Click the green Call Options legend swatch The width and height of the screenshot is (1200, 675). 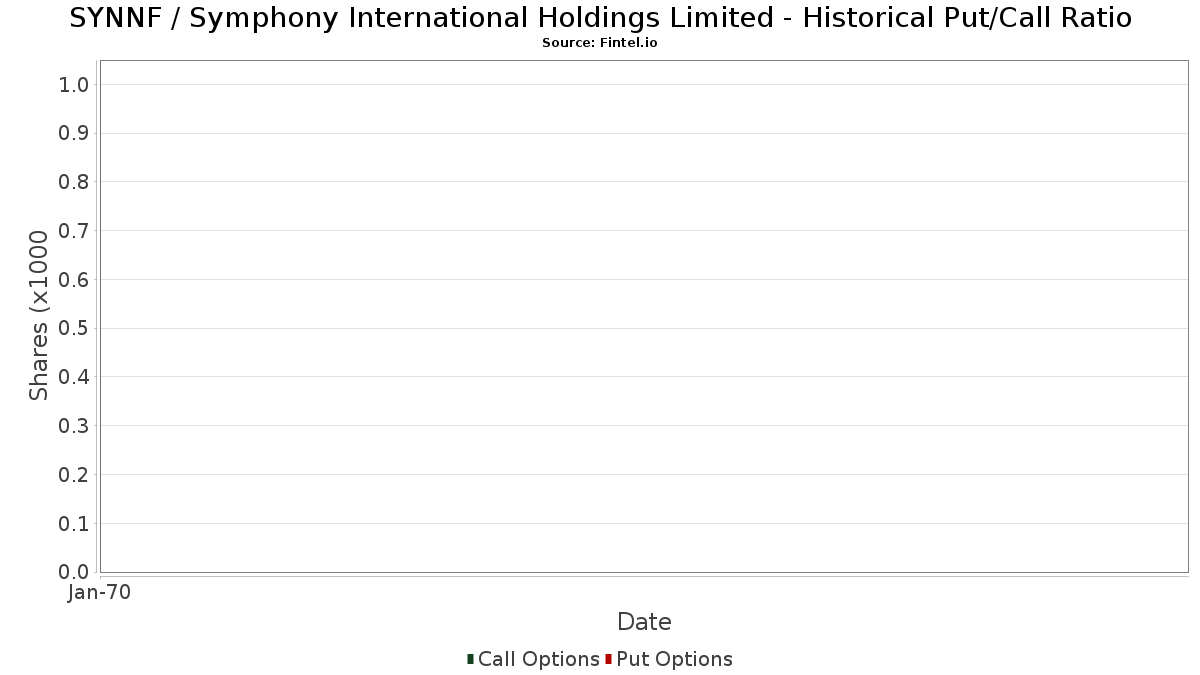(470, 659)
